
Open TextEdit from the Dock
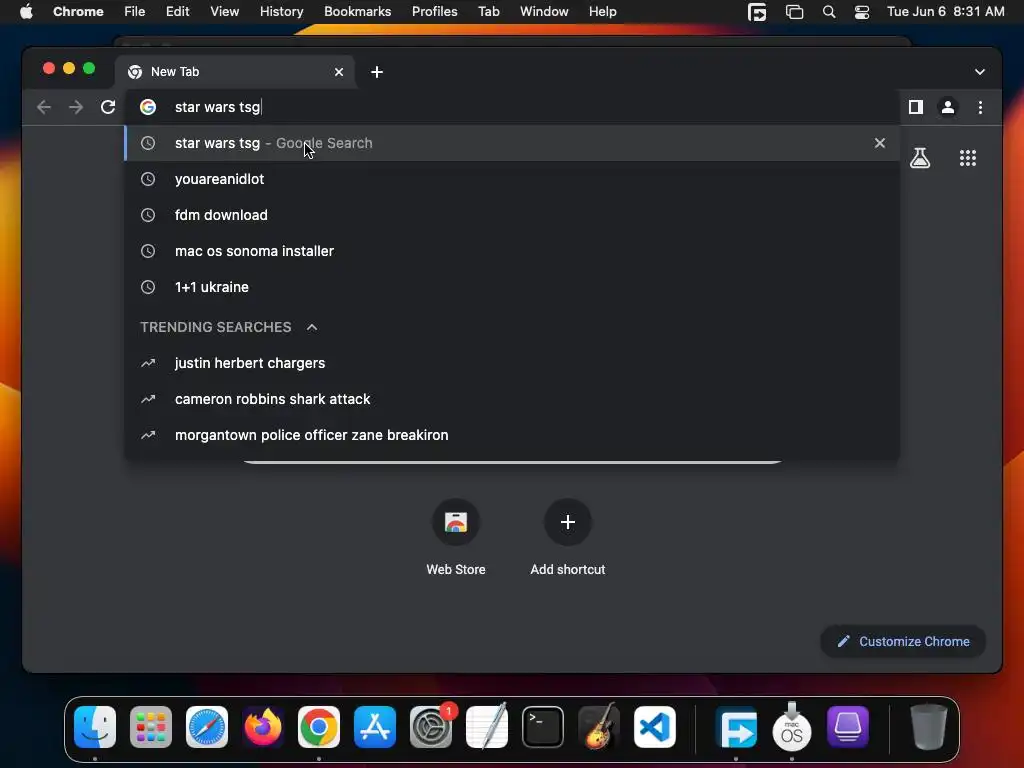click(x=487, y=727)
